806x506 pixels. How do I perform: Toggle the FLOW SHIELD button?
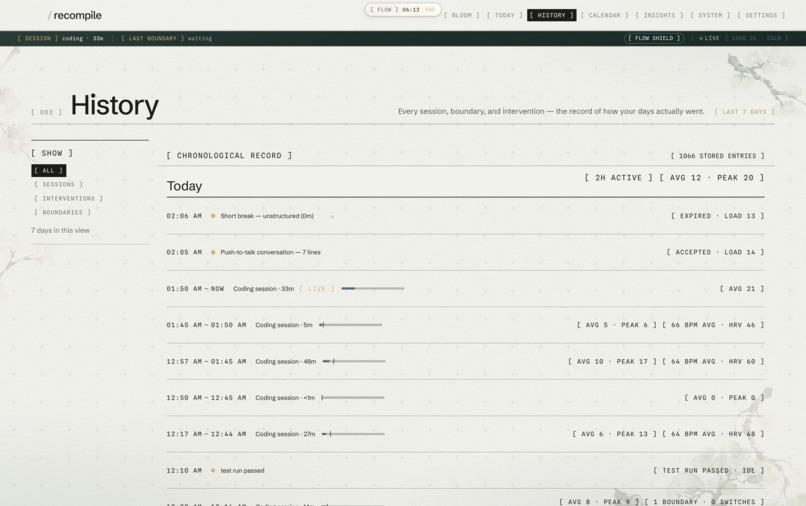(654, 38)
